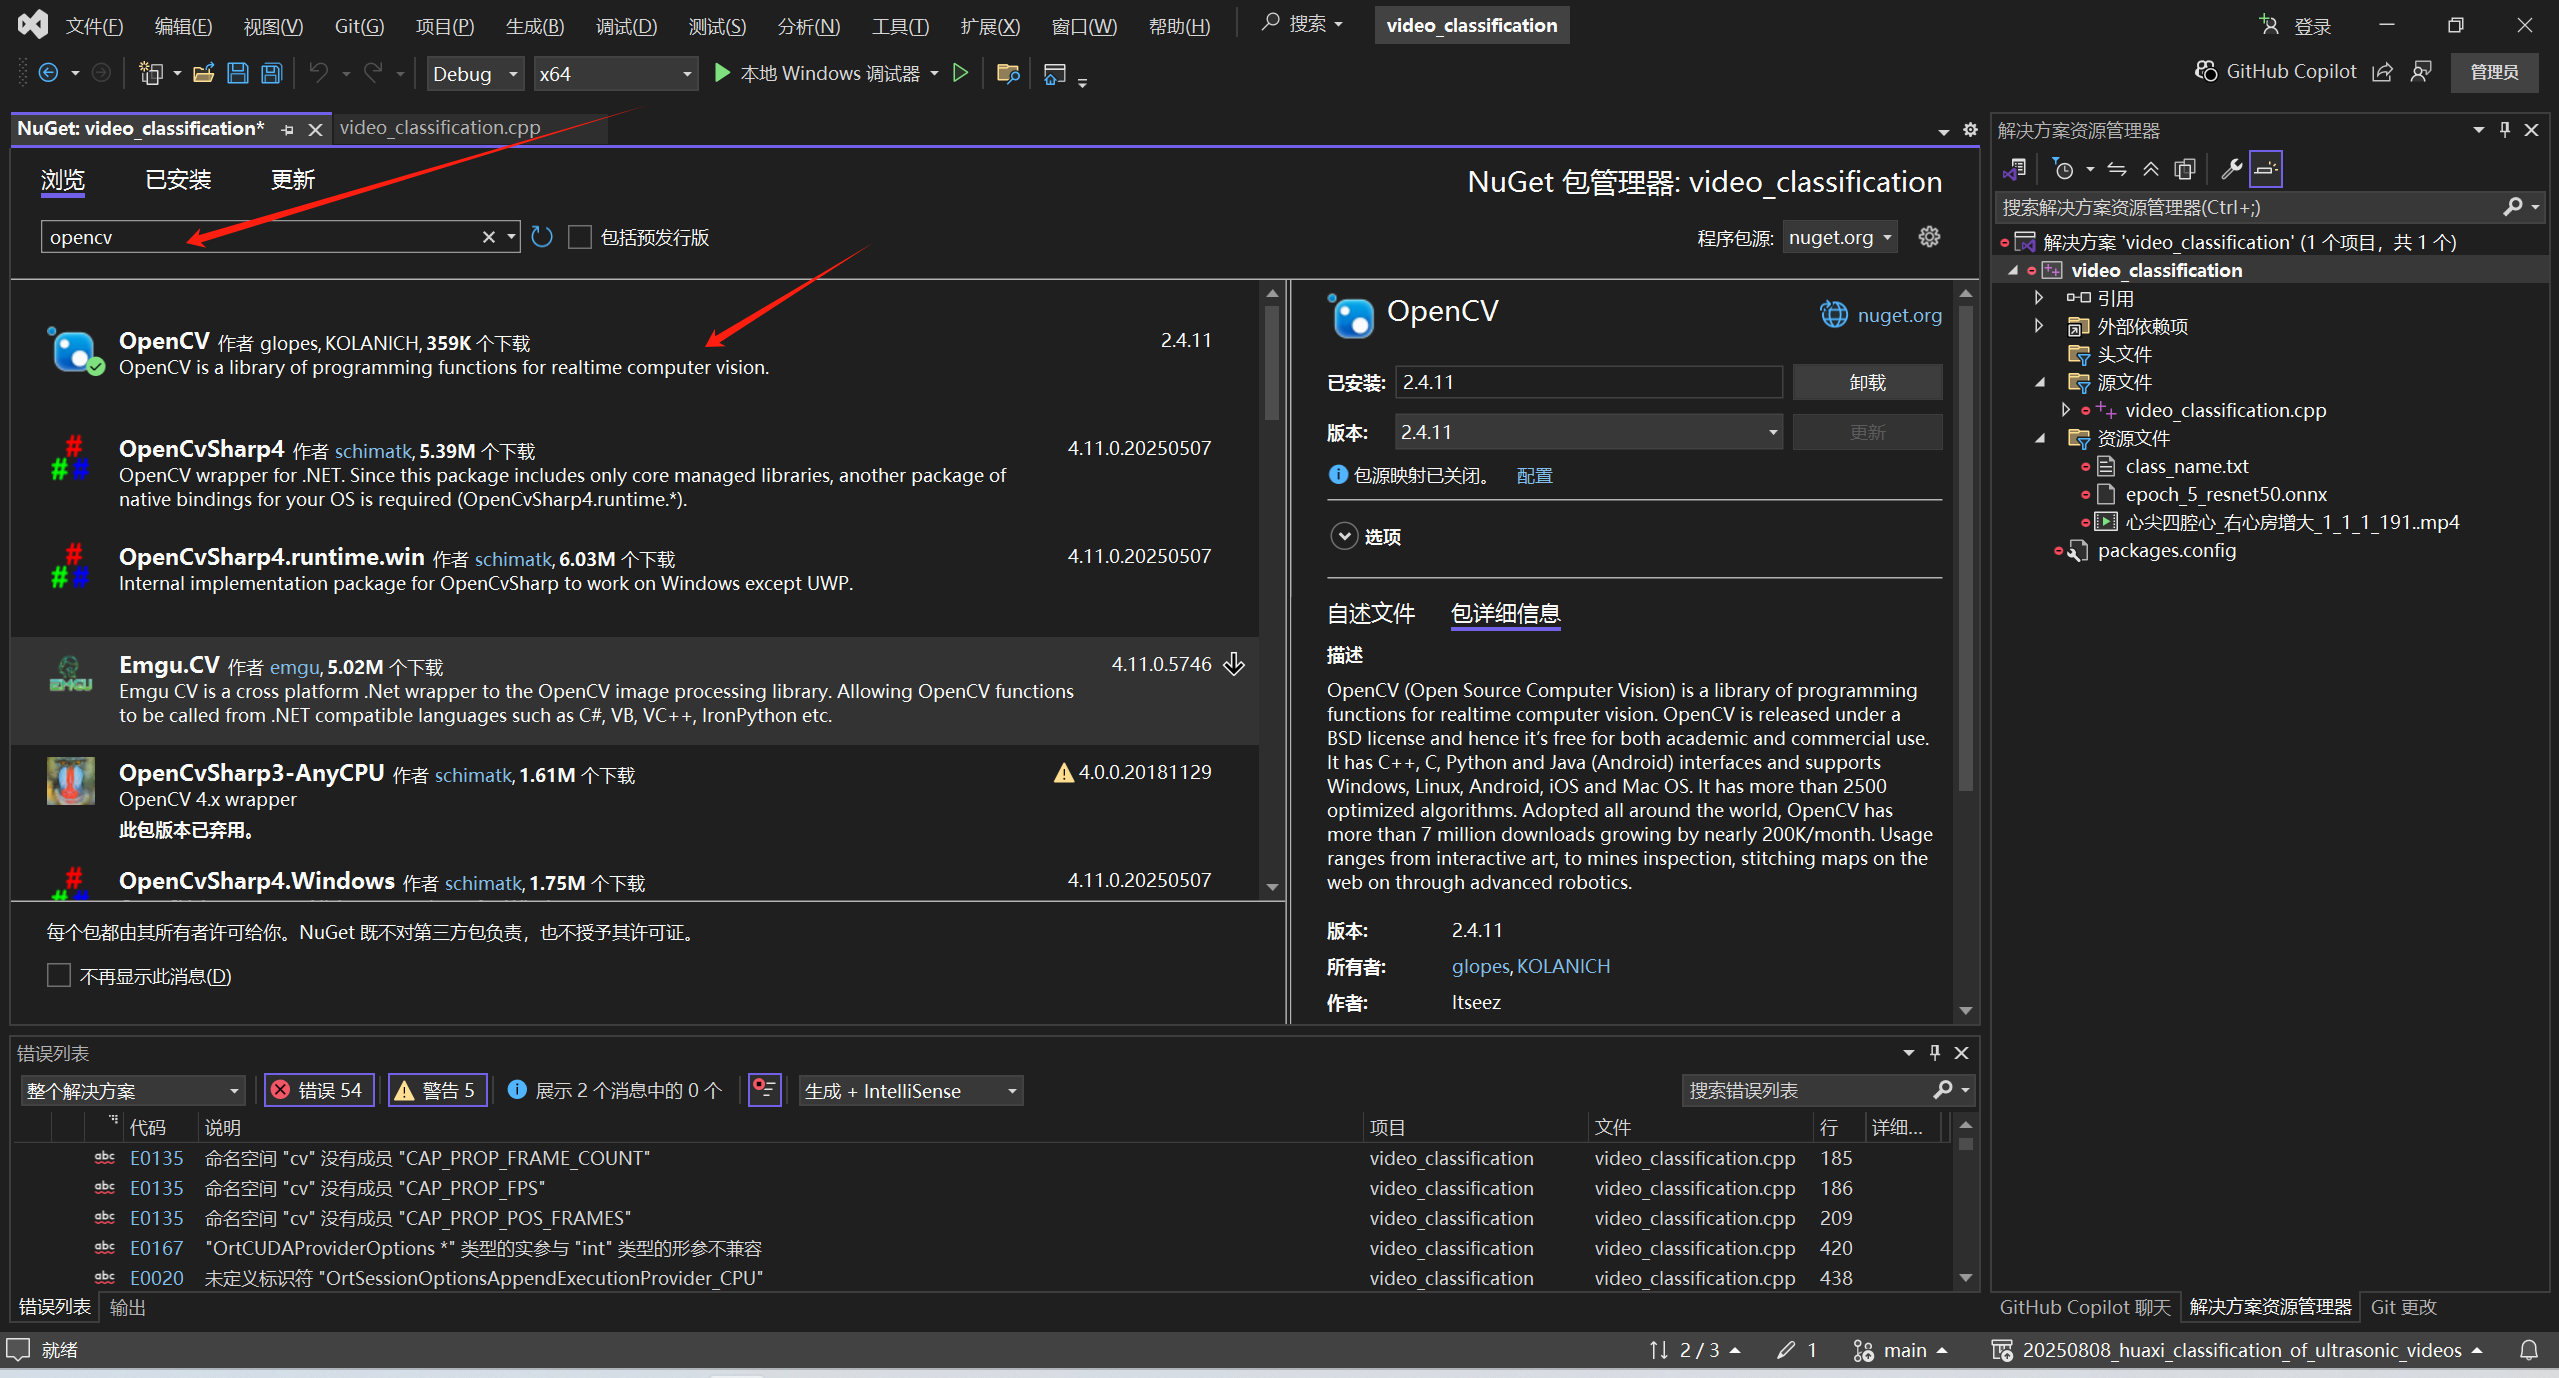Open the version 2.4.11 dropdown
The image size is (2559, 1378).
(x=1588, y=432)
